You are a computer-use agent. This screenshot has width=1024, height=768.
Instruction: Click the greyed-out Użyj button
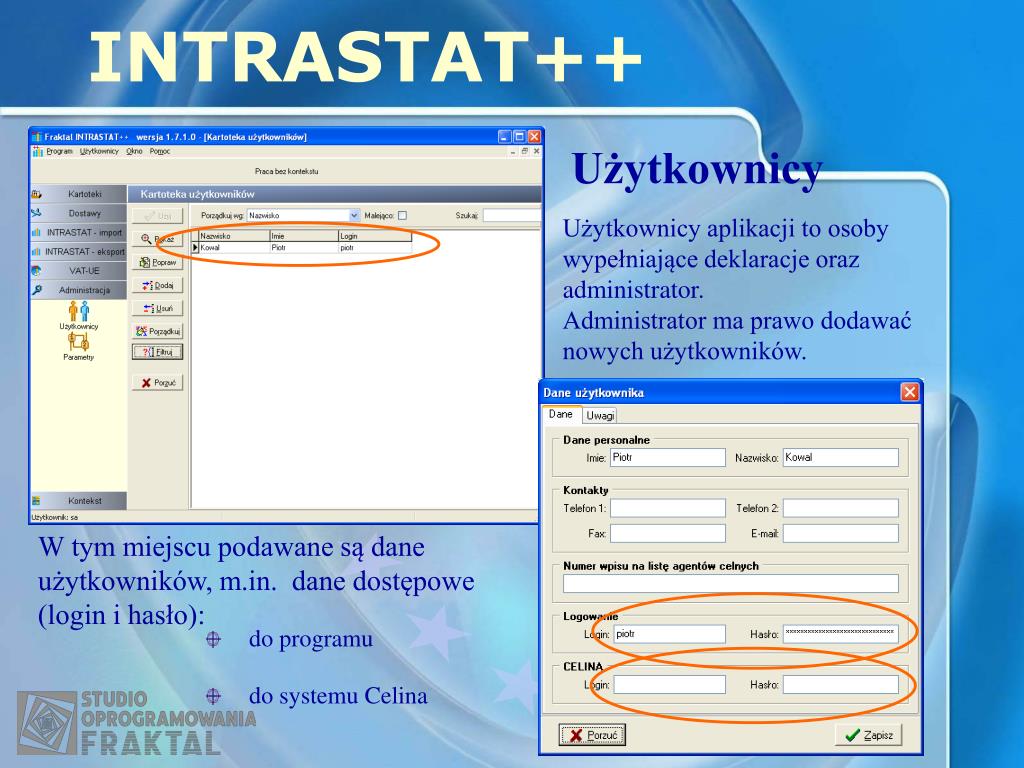tap(157, 216)
